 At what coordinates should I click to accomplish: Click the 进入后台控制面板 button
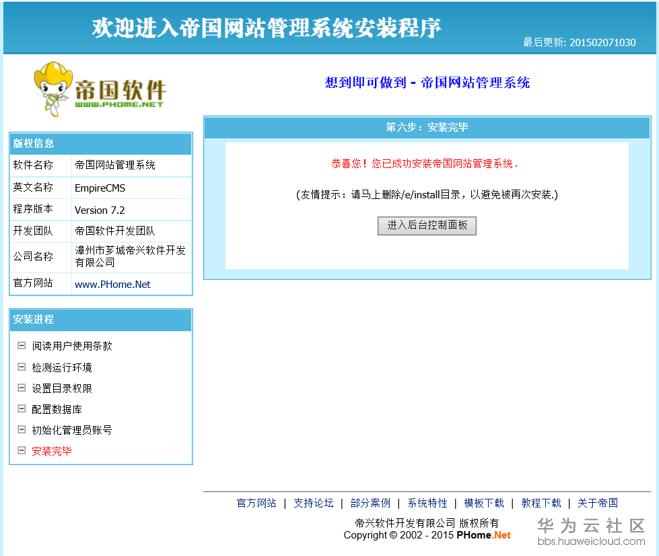tap(427, 226)
